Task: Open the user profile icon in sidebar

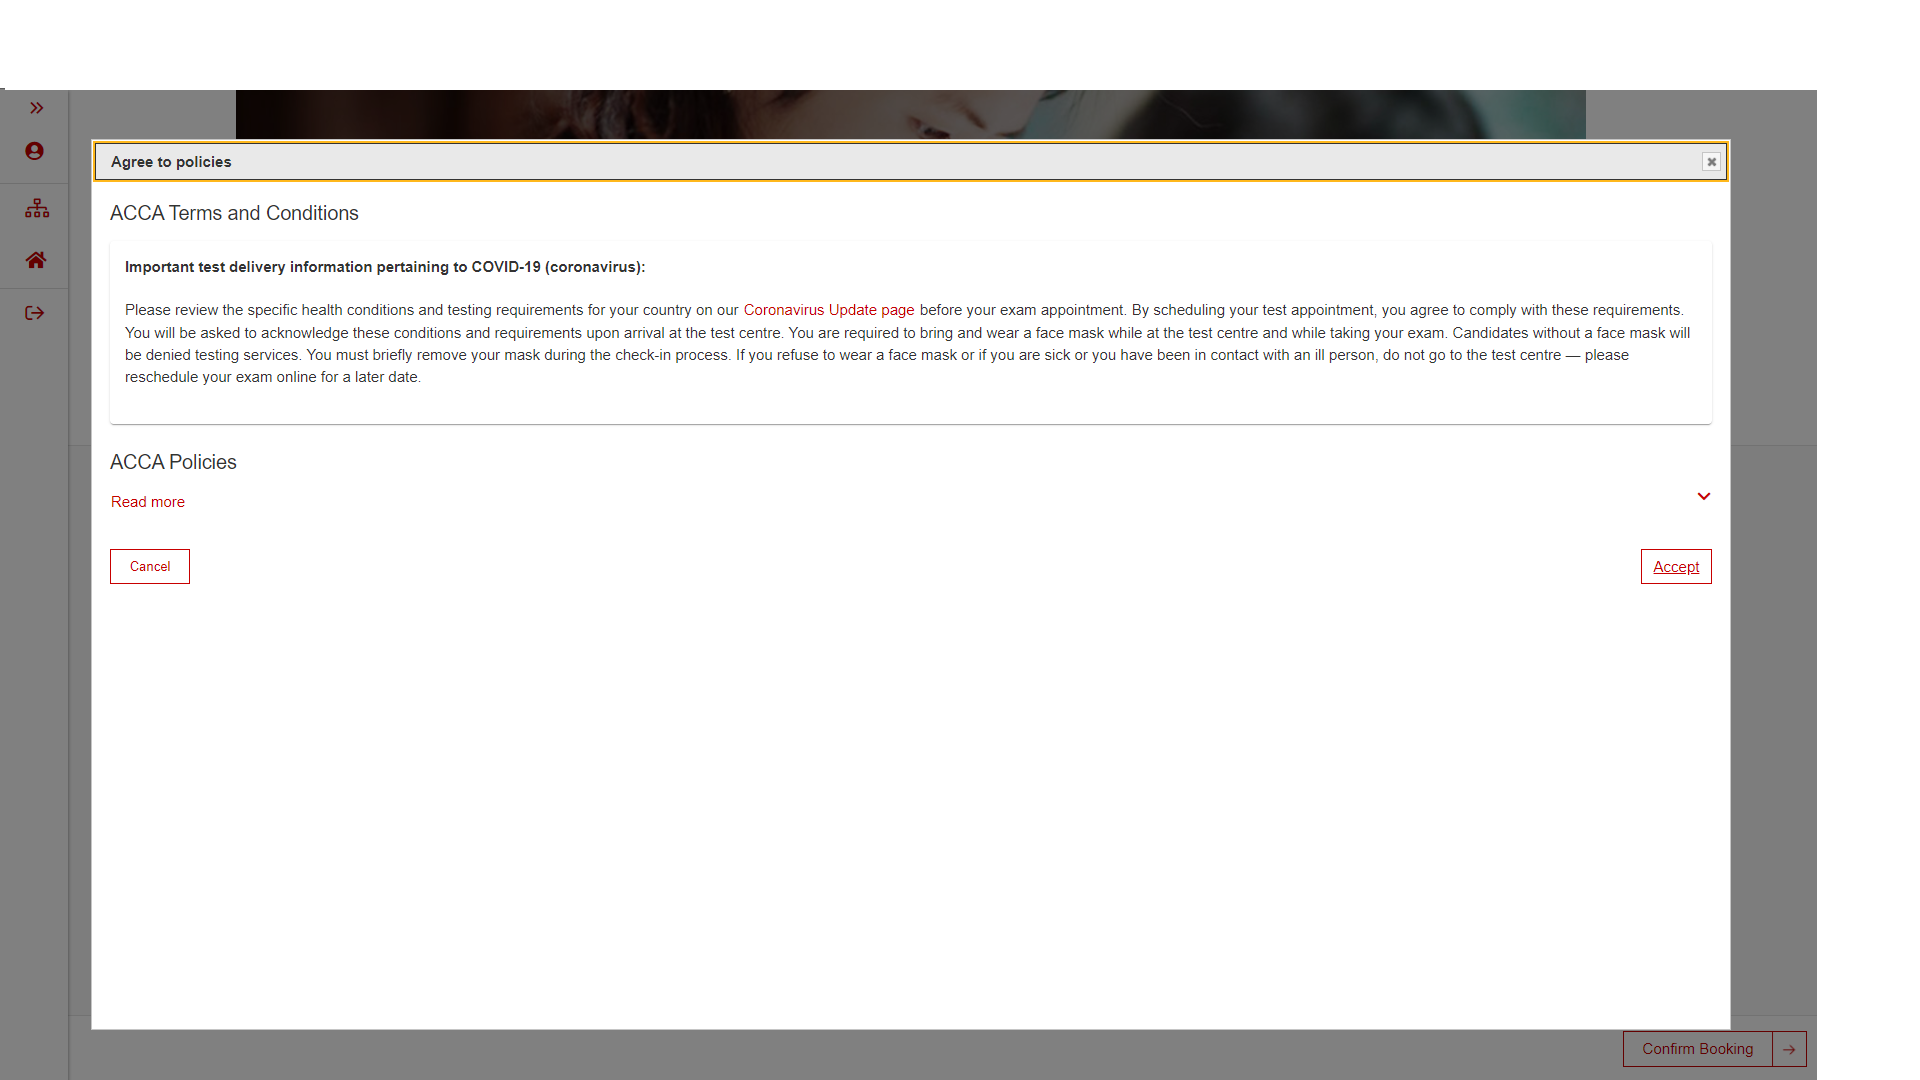Action: coord(34,151)
